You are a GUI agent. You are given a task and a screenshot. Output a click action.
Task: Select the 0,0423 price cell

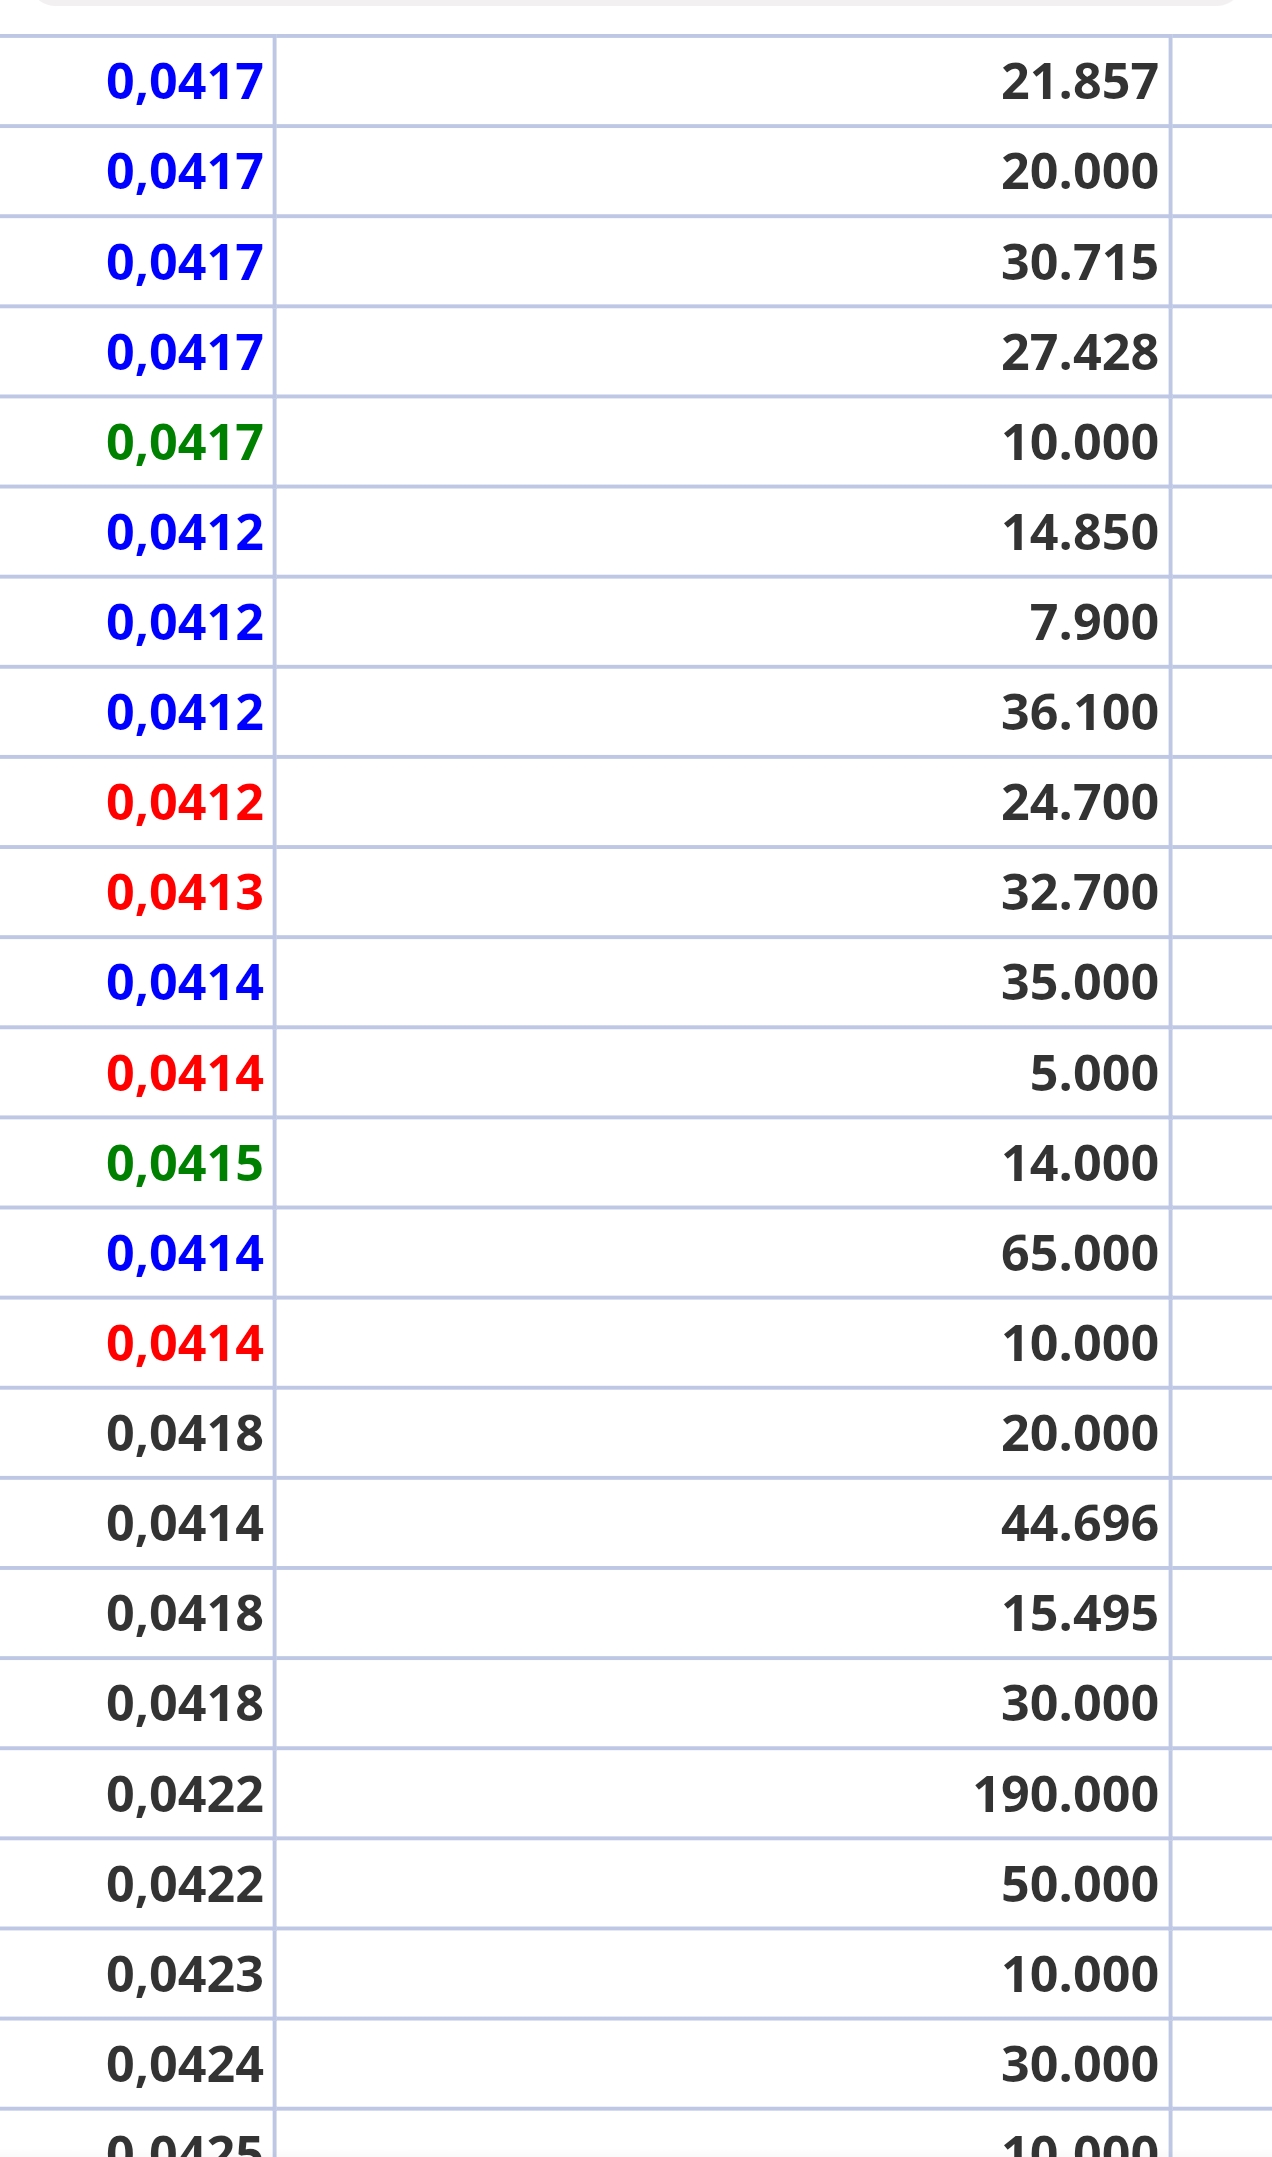136,1974
